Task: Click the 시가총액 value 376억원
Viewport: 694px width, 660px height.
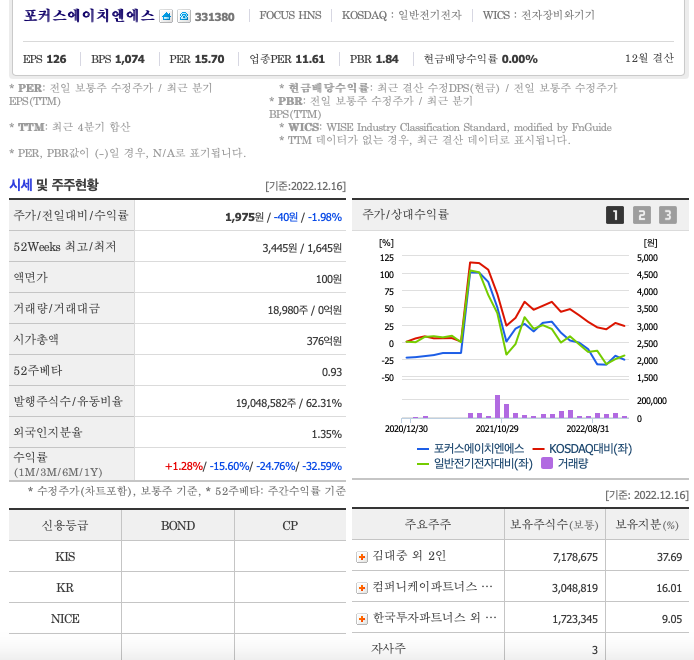Action: [324, 341]
